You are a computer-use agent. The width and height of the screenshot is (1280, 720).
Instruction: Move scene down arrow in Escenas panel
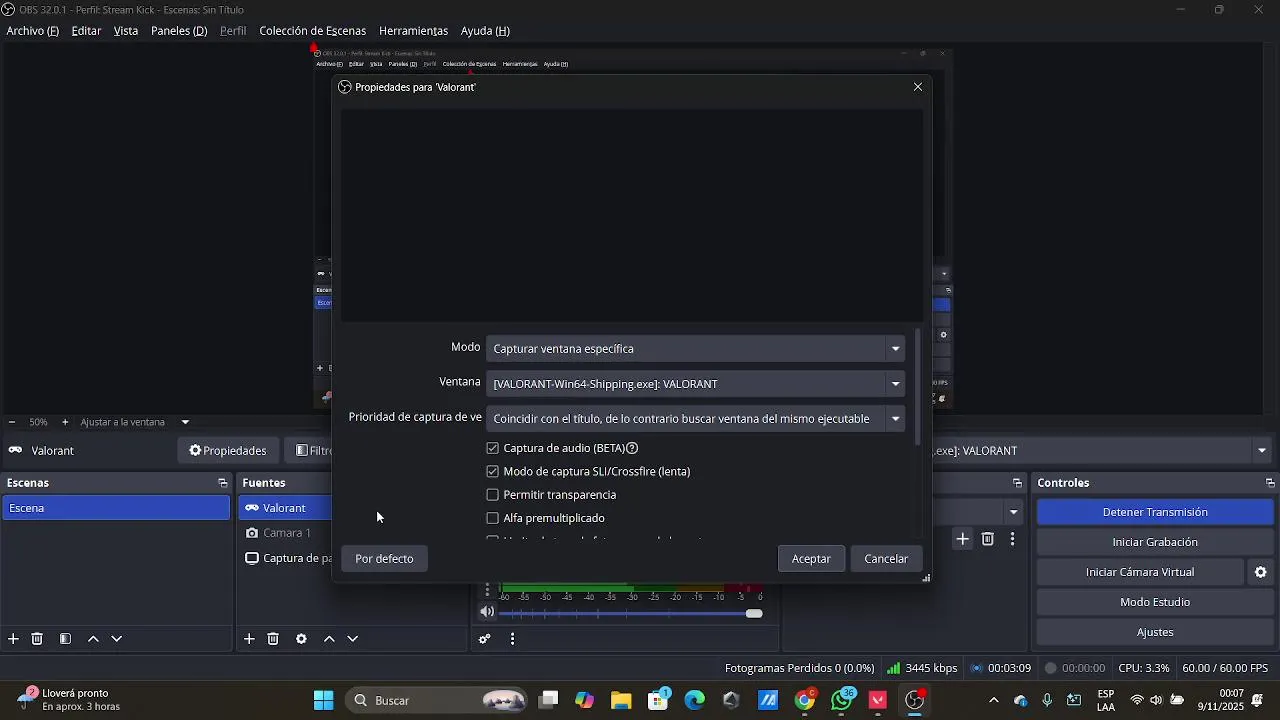pos(117,639)
